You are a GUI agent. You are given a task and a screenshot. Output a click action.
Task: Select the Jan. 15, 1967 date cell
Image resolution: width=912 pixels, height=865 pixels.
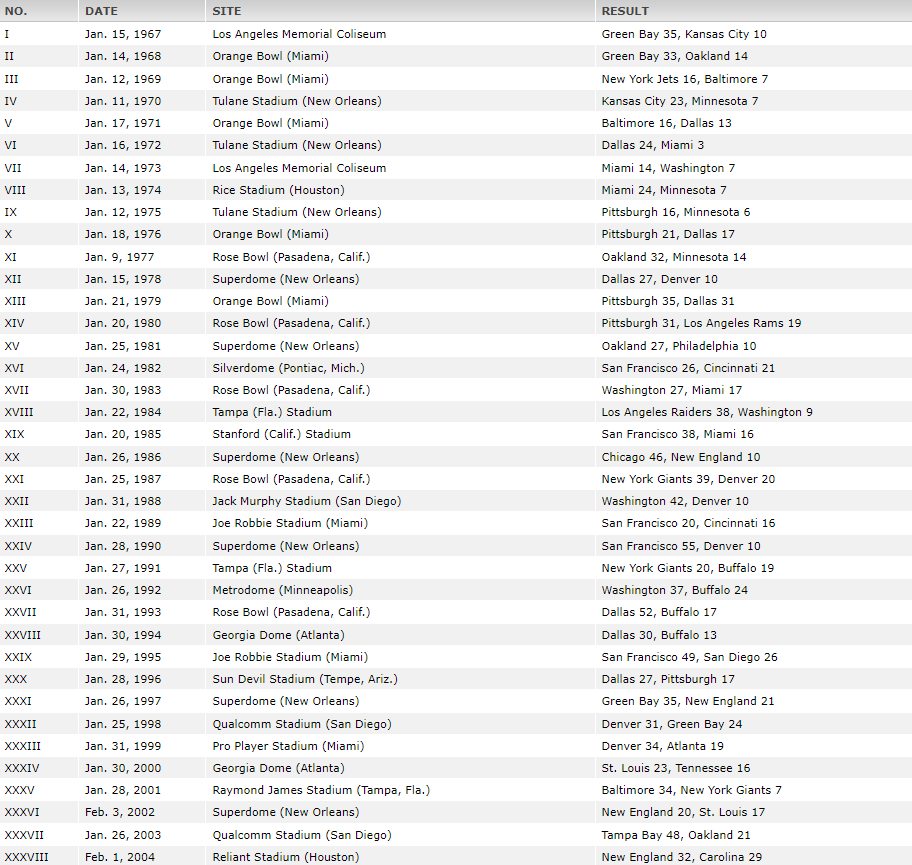click(123, 34)
